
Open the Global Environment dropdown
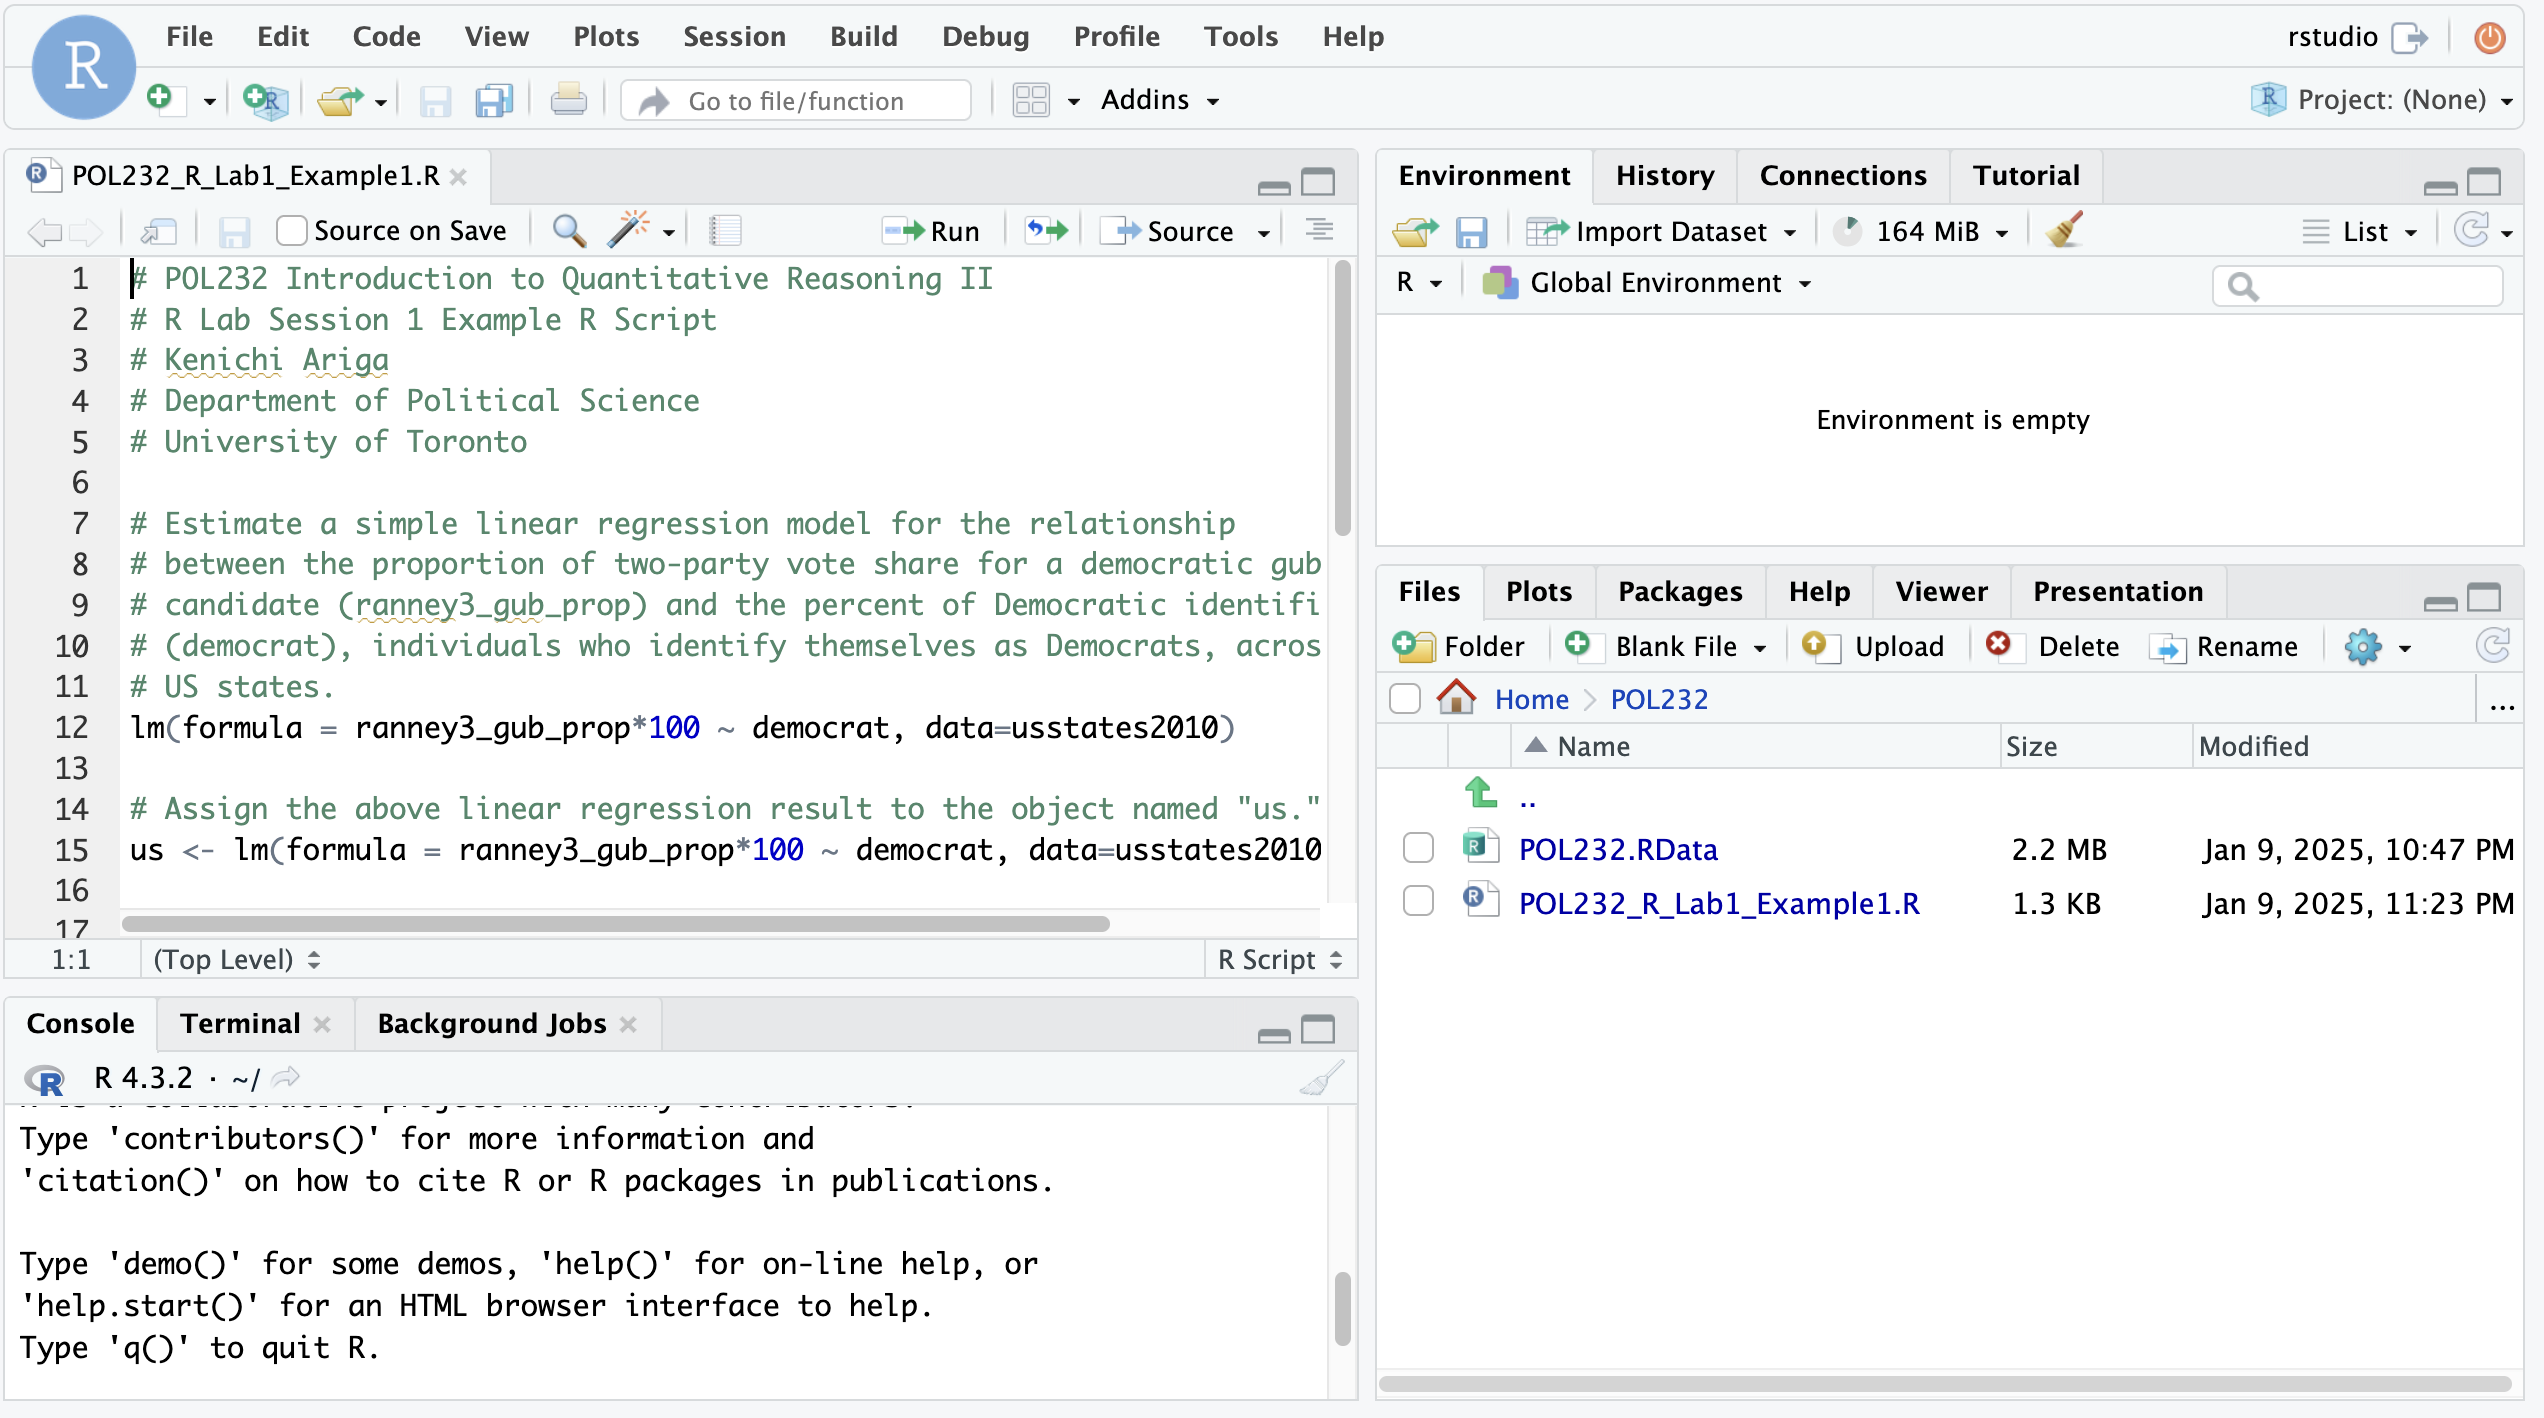tap(1648, 283)
